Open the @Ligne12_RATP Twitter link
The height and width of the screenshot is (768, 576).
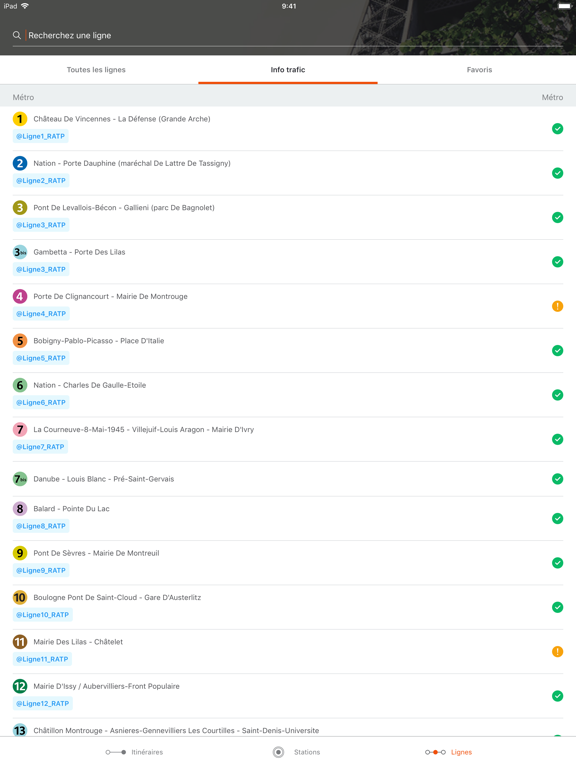coord(43,703)
